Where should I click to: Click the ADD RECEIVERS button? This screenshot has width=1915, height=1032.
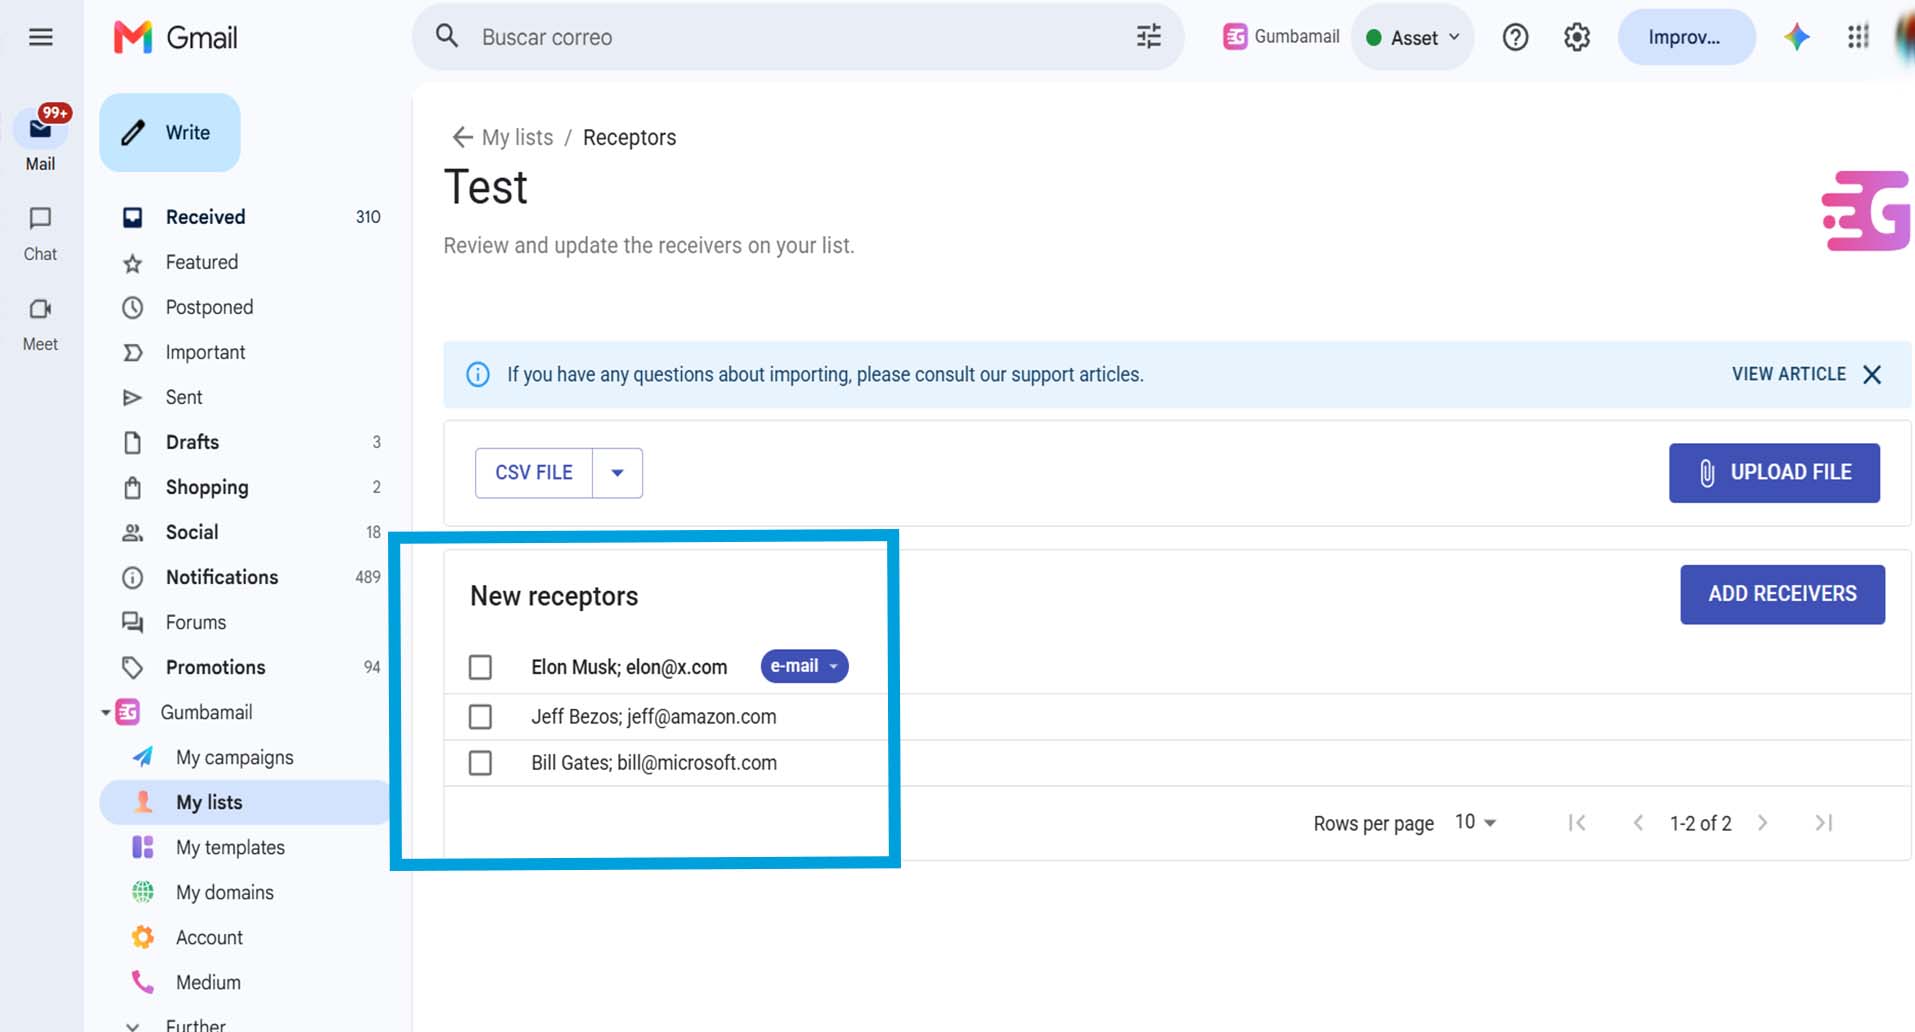[1782, 594]
